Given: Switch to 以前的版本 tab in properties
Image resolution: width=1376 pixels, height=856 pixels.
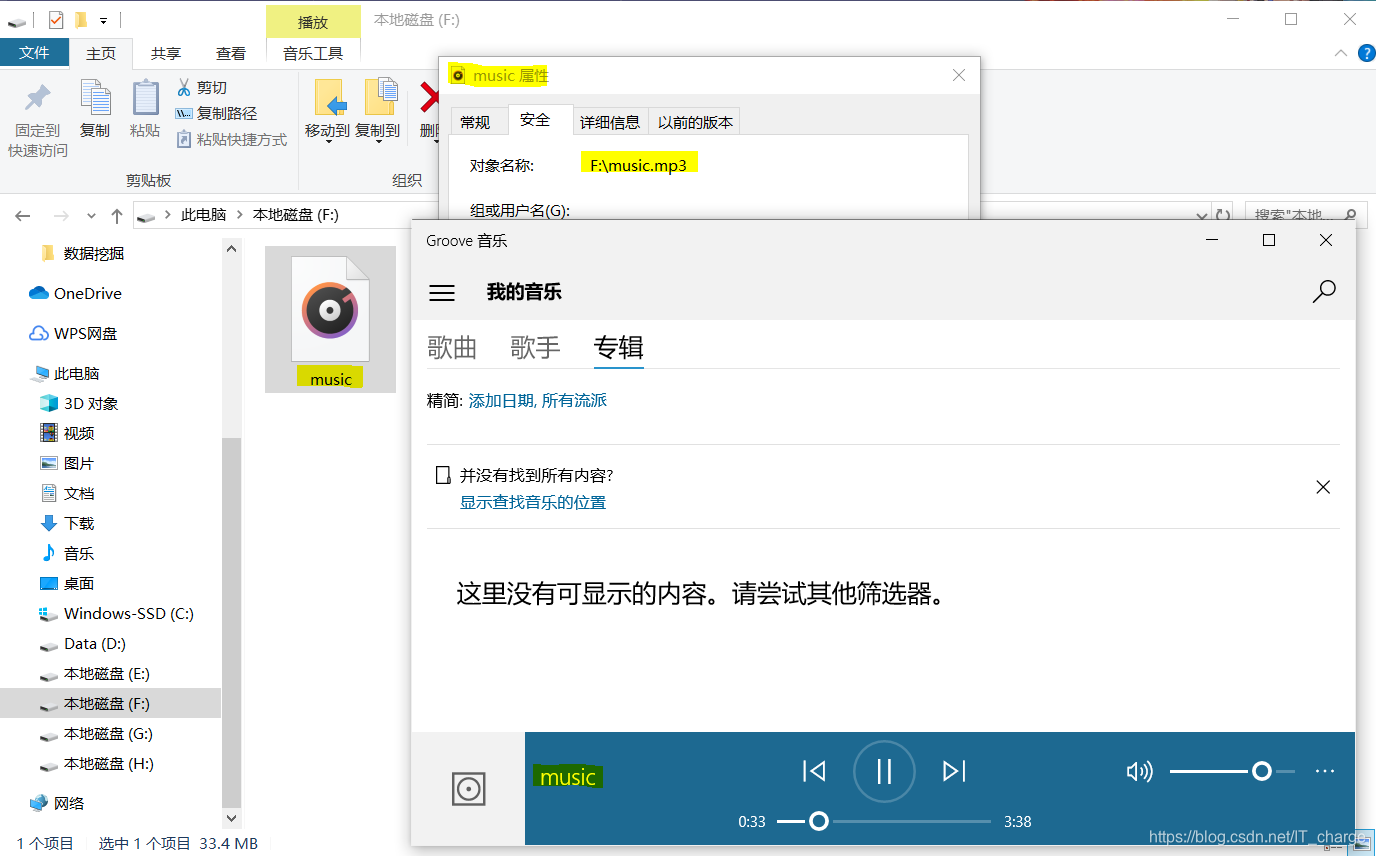Looking at the screenshot, I should [x=695, y=122].
